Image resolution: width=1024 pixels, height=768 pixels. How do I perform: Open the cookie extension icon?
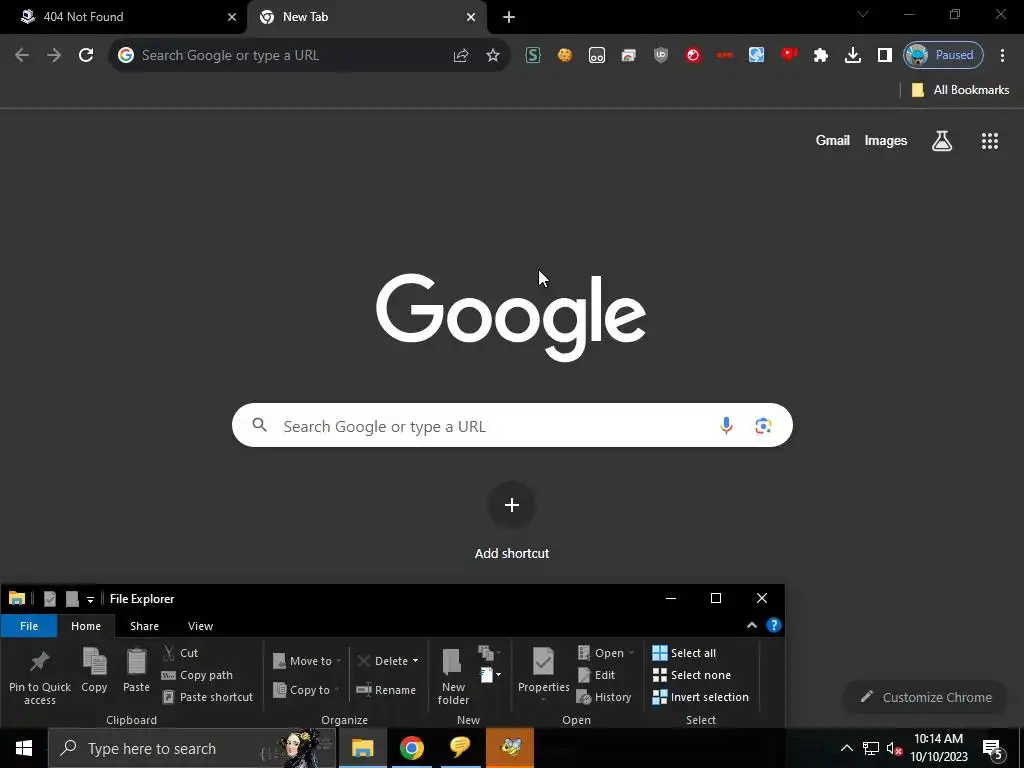pos(565,56)
